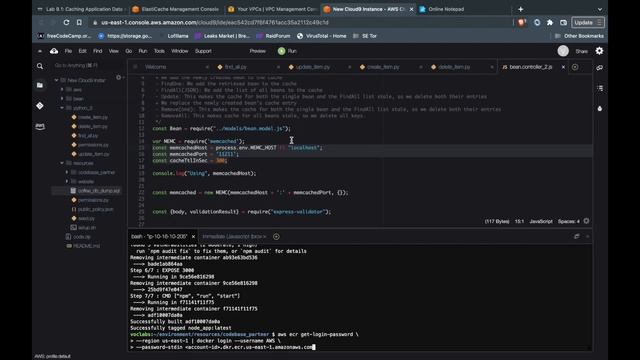Viewport: 640px width, 360px height.
Task: Close the bash terminal tab
Action: click(x=193, y=237)
